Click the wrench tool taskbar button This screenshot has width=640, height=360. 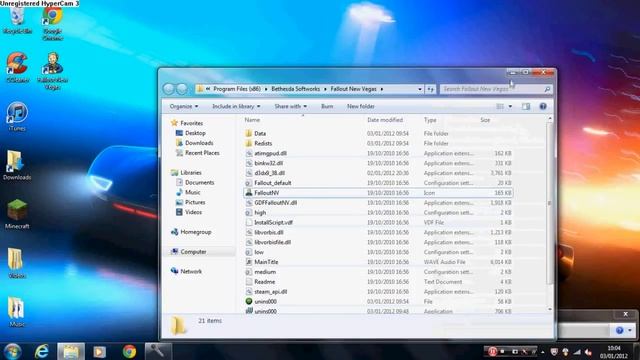pyautogui.click(x=158, y=351)
